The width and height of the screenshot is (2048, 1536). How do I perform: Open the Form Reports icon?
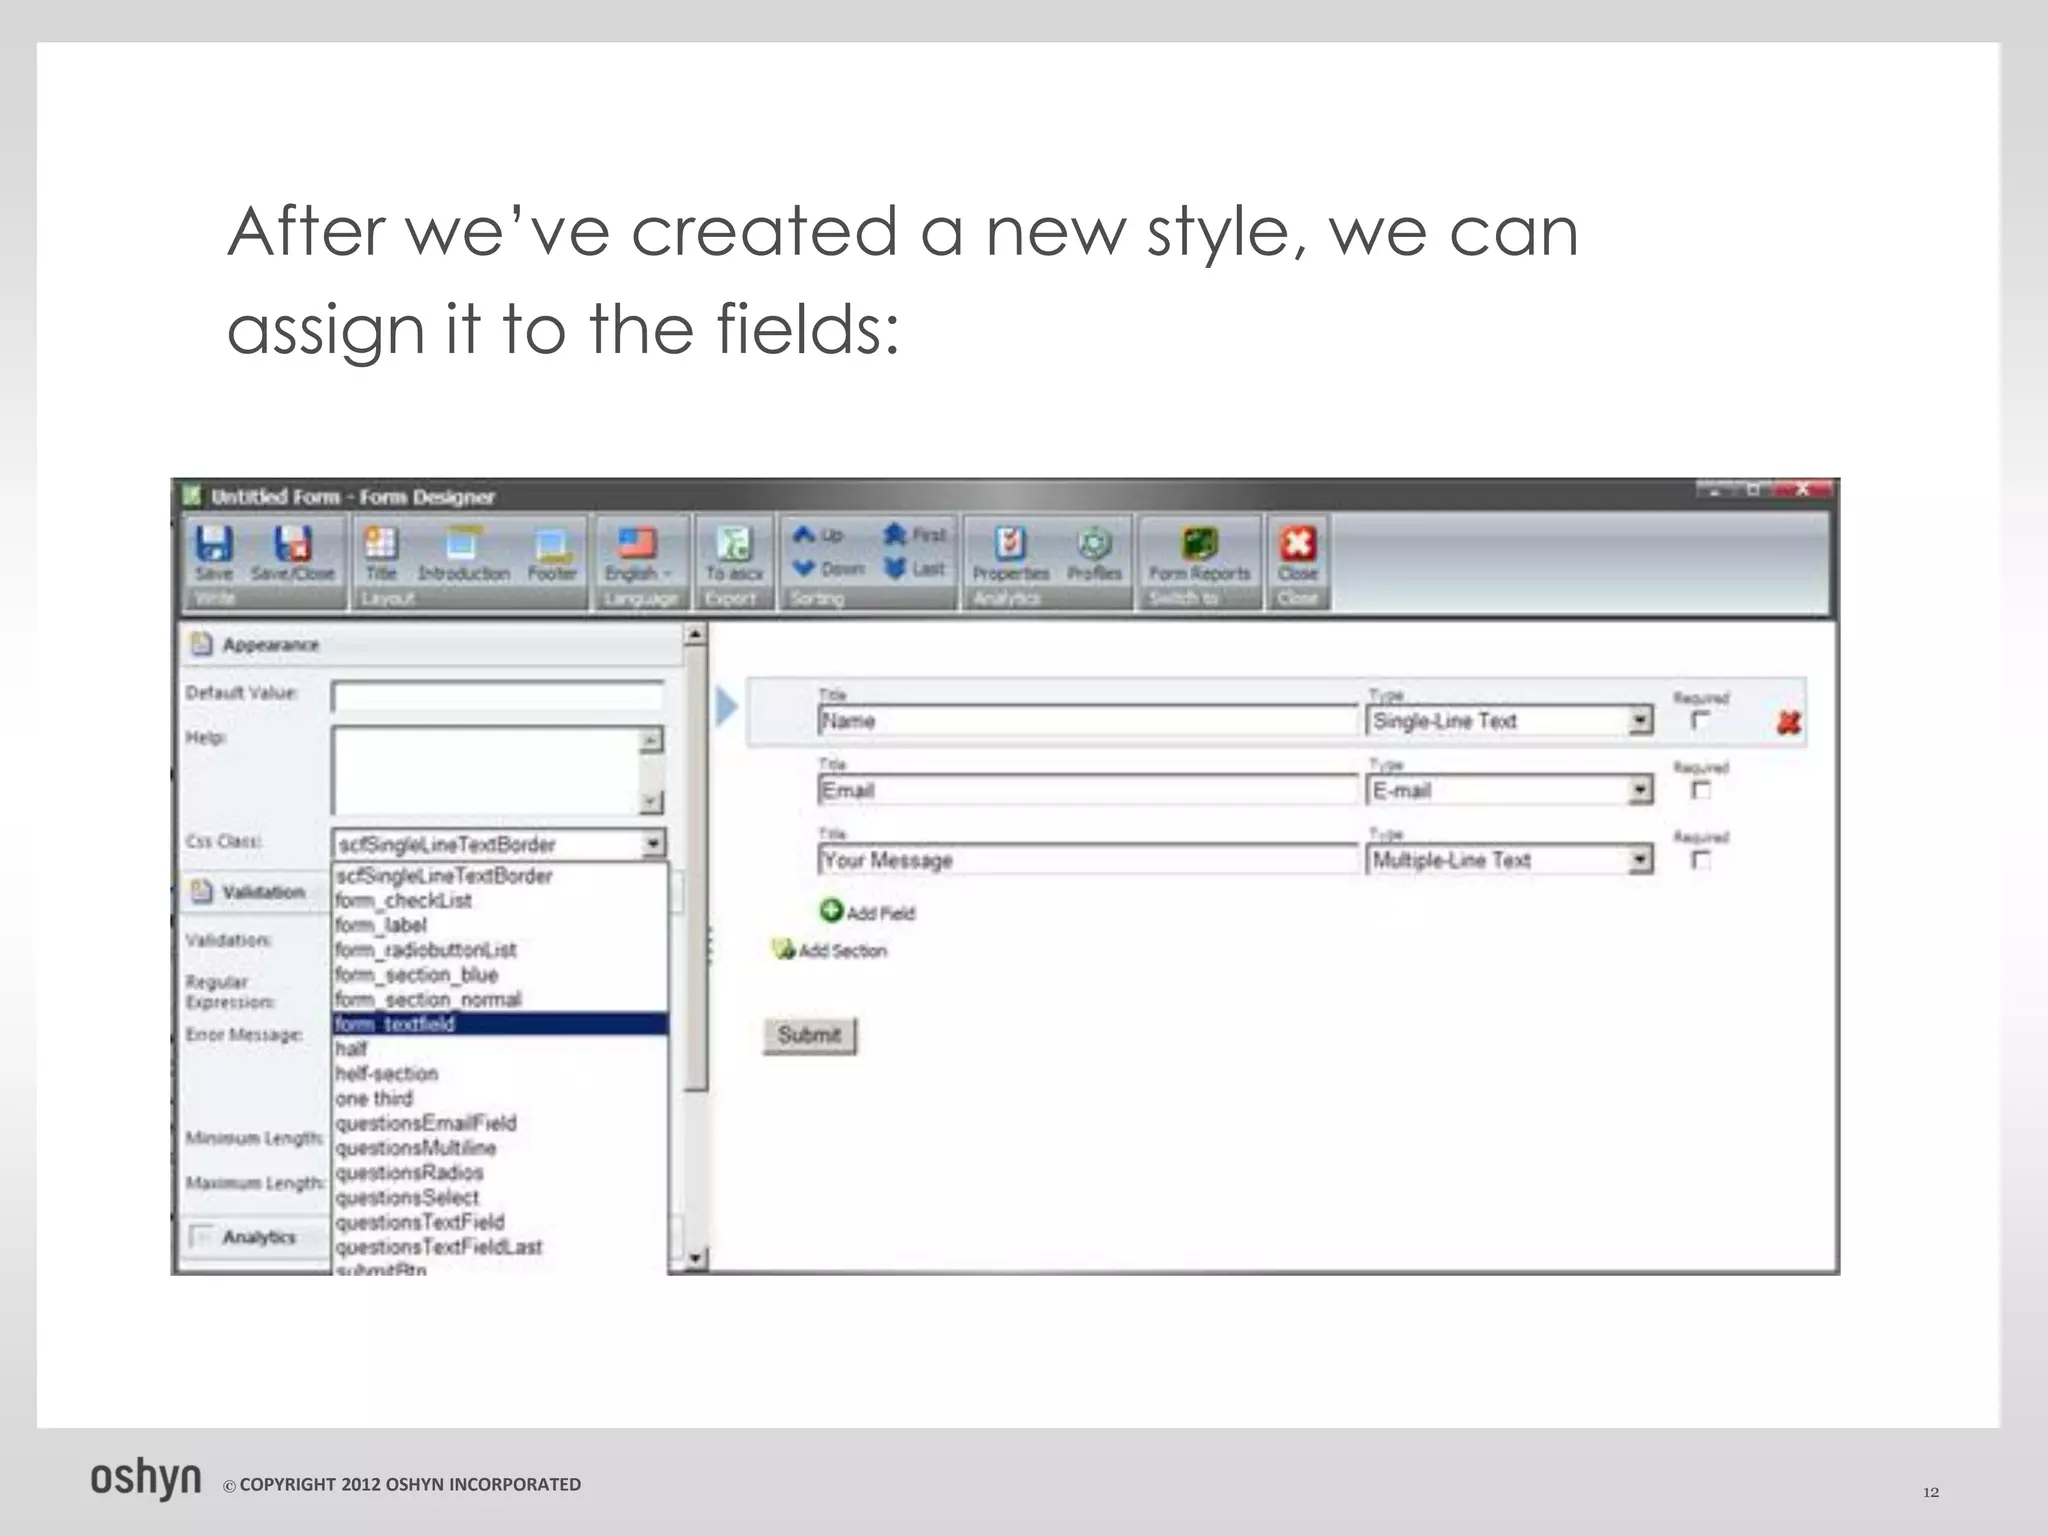click(x=1199, y=545)
